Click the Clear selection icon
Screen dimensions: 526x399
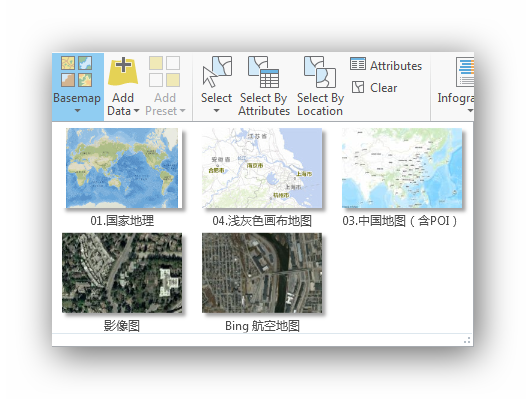tap(358, 87)
